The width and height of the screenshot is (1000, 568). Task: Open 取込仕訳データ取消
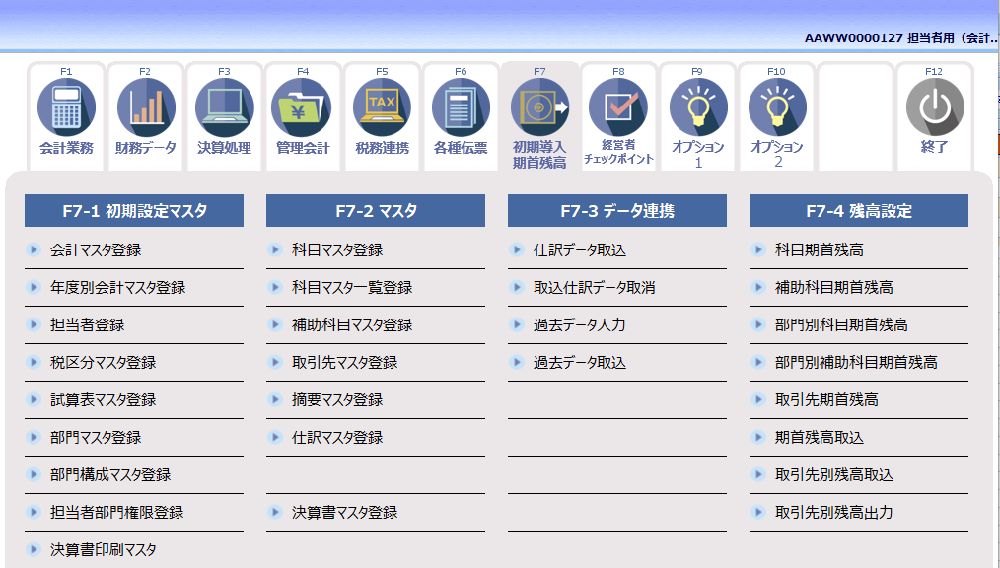(x=594, y=288)
